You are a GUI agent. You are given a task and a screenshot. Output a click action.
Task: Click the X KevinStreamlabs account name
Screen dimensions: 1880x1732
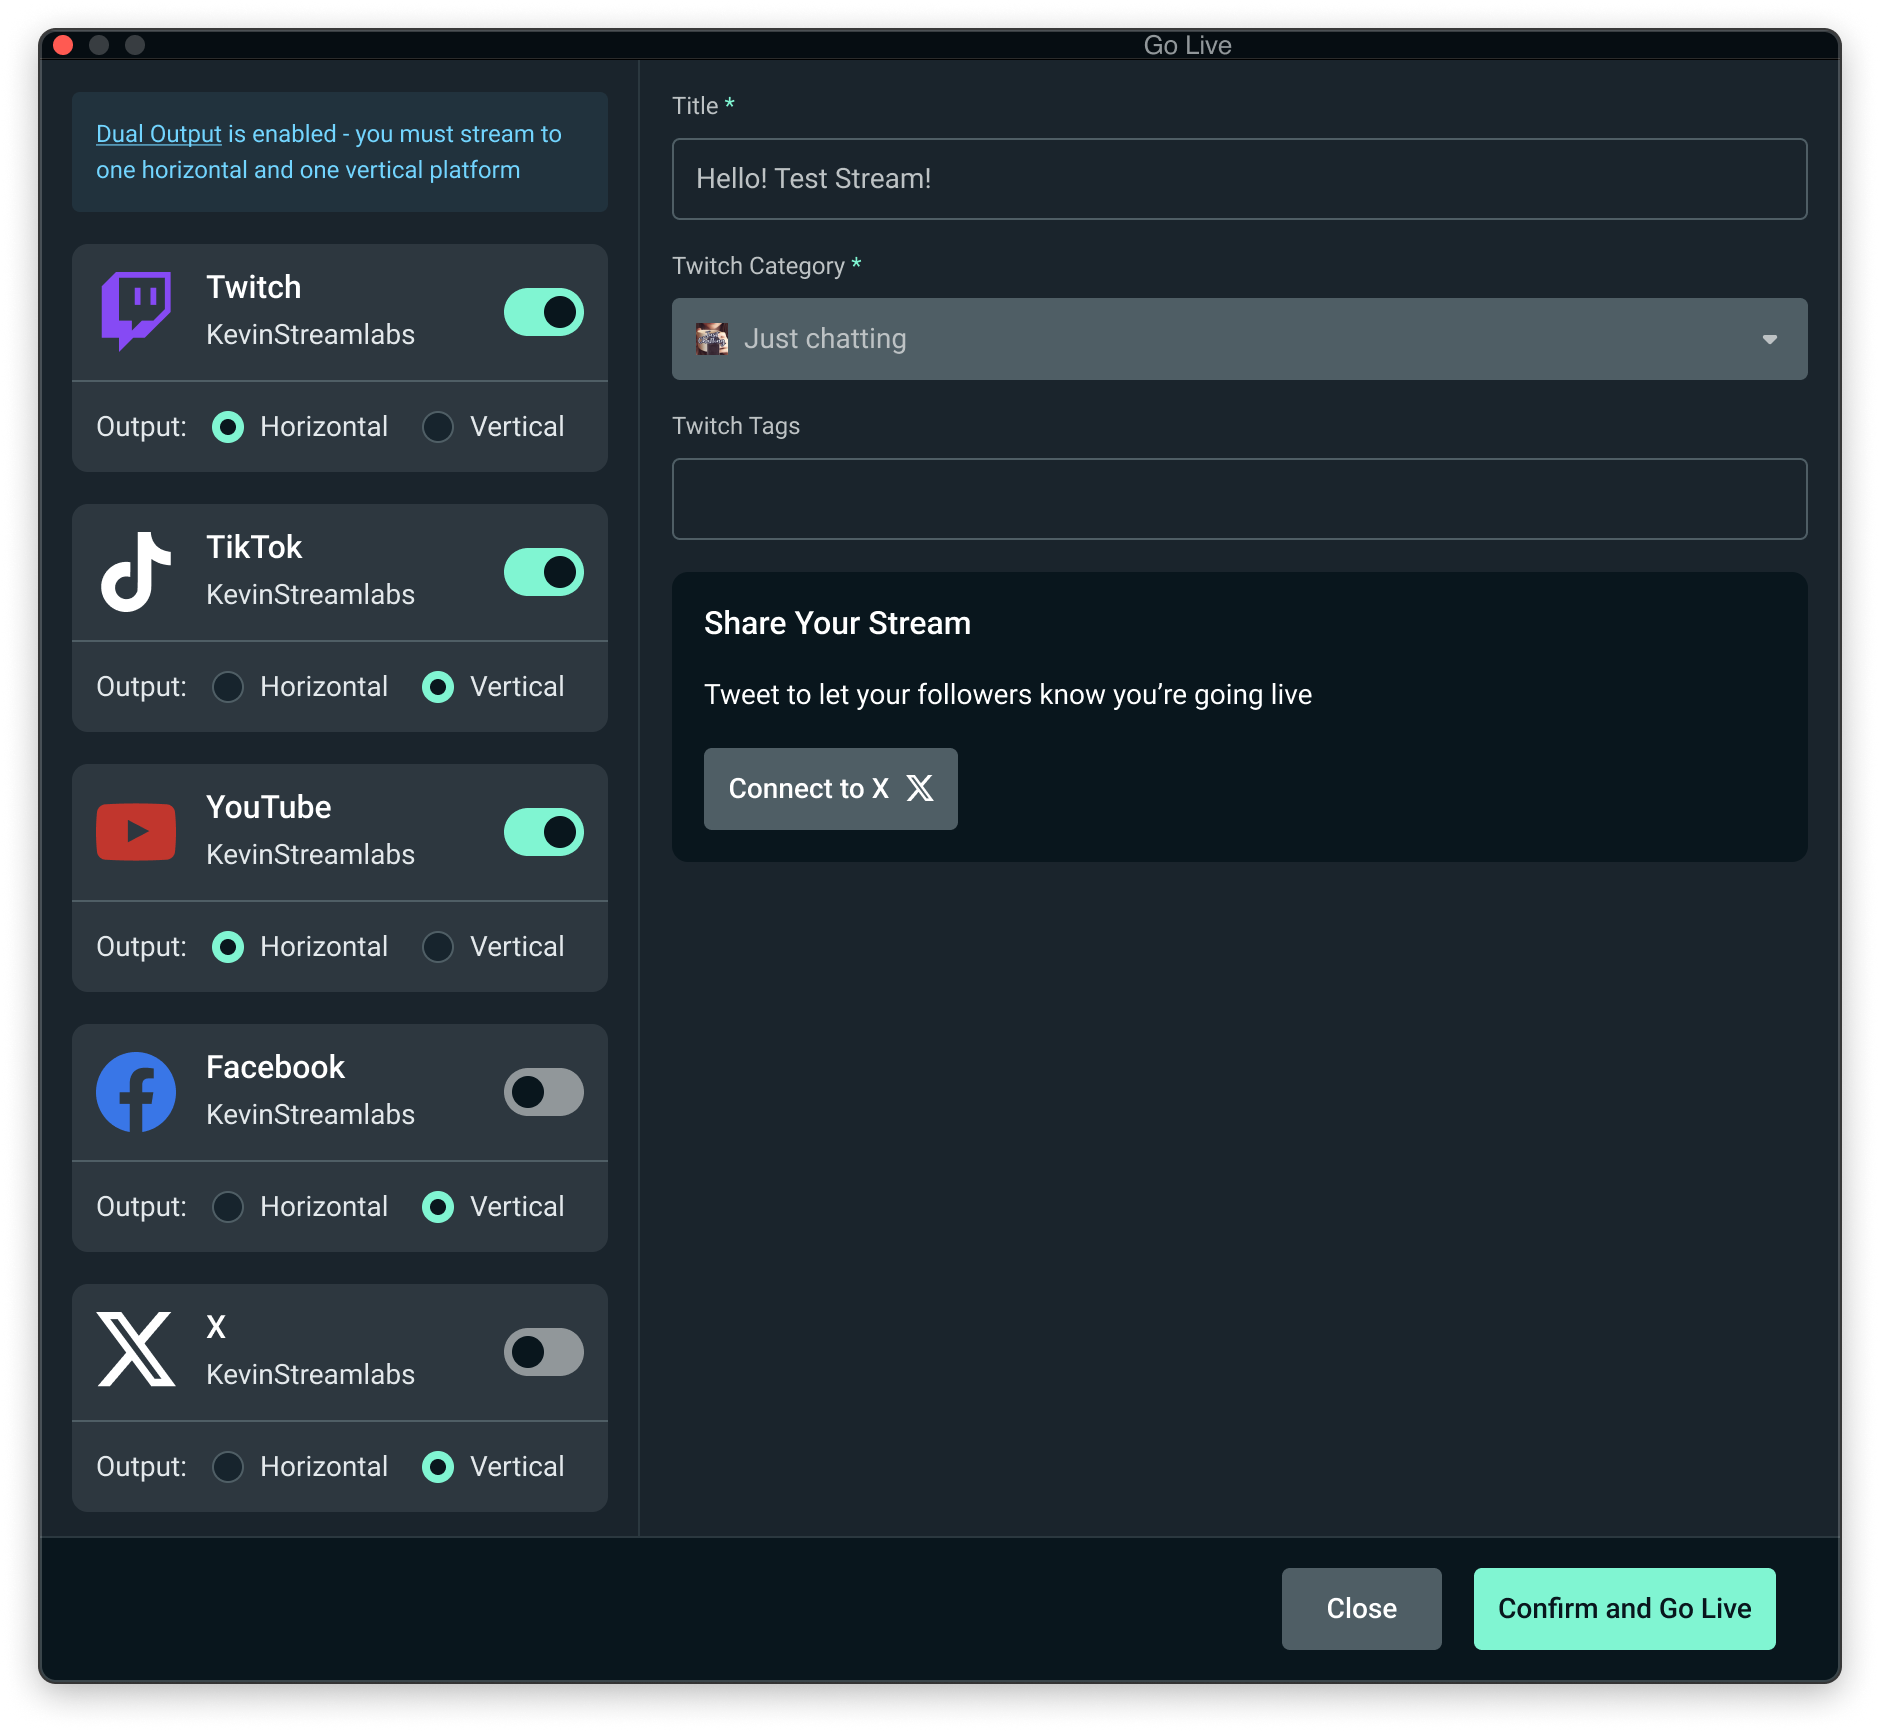click(x=310, y=1375)
